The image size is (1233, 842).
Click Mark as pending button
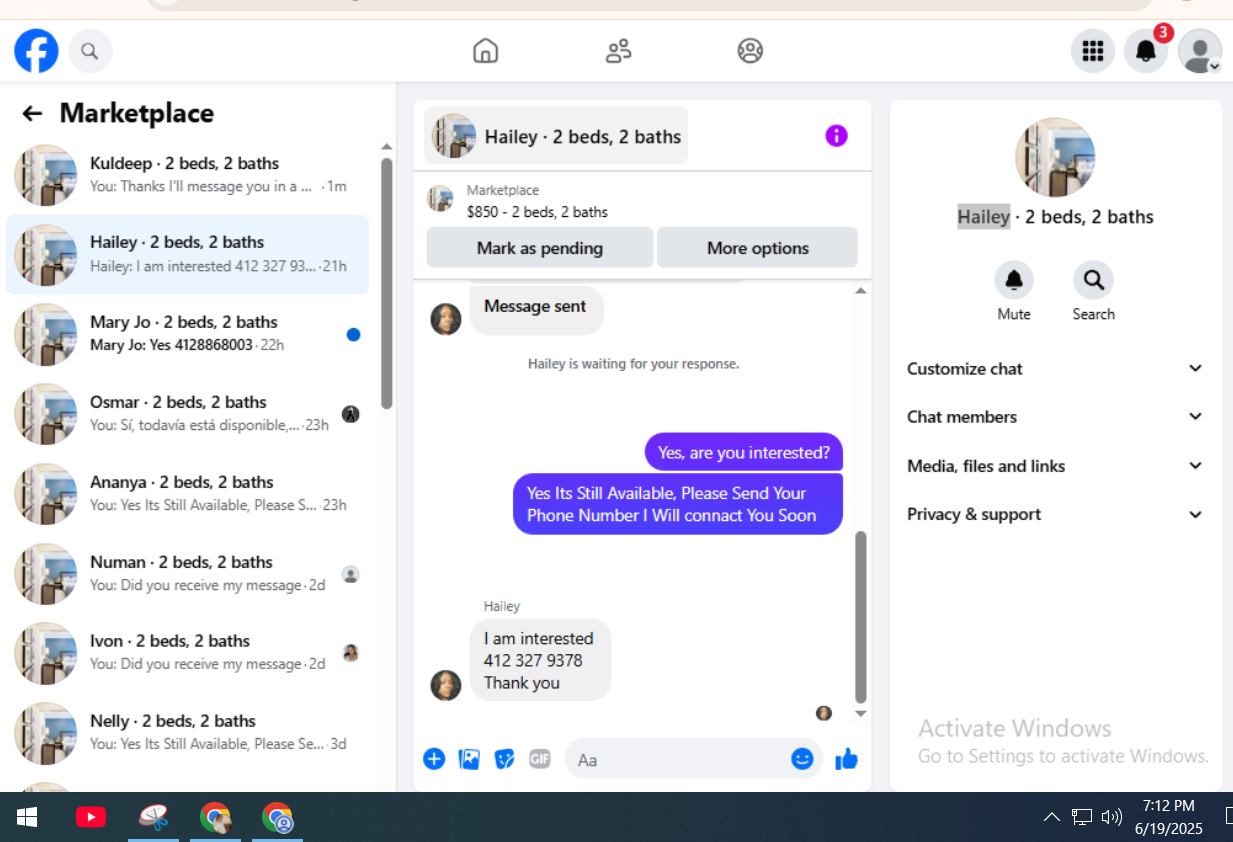[x=540, y=248]
